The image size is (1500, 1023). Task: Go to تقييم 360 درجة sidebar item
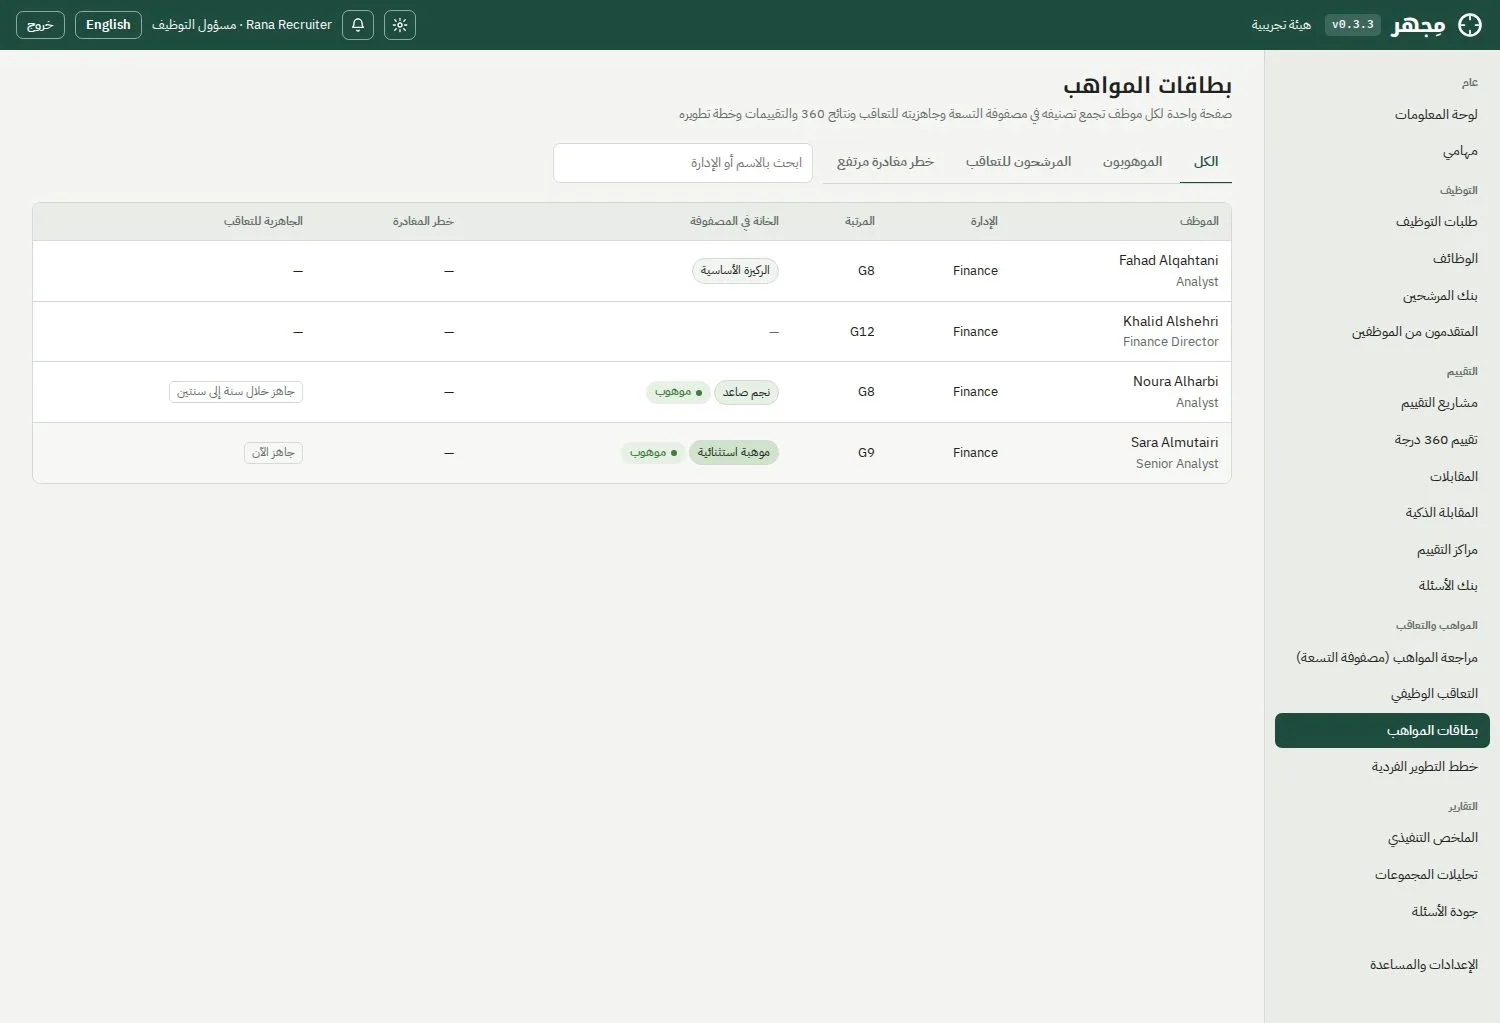pyautogui.click(x=1436, y=440)
